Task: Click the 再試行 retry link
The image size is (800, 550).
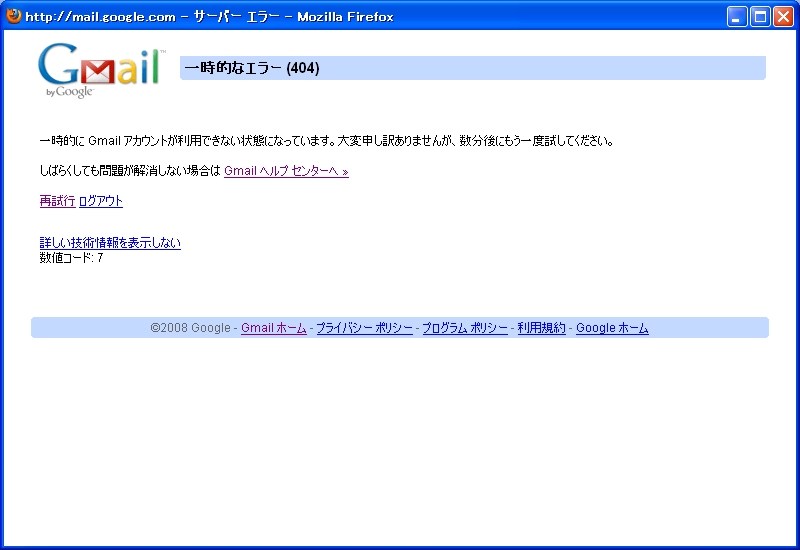Action: 58,201
